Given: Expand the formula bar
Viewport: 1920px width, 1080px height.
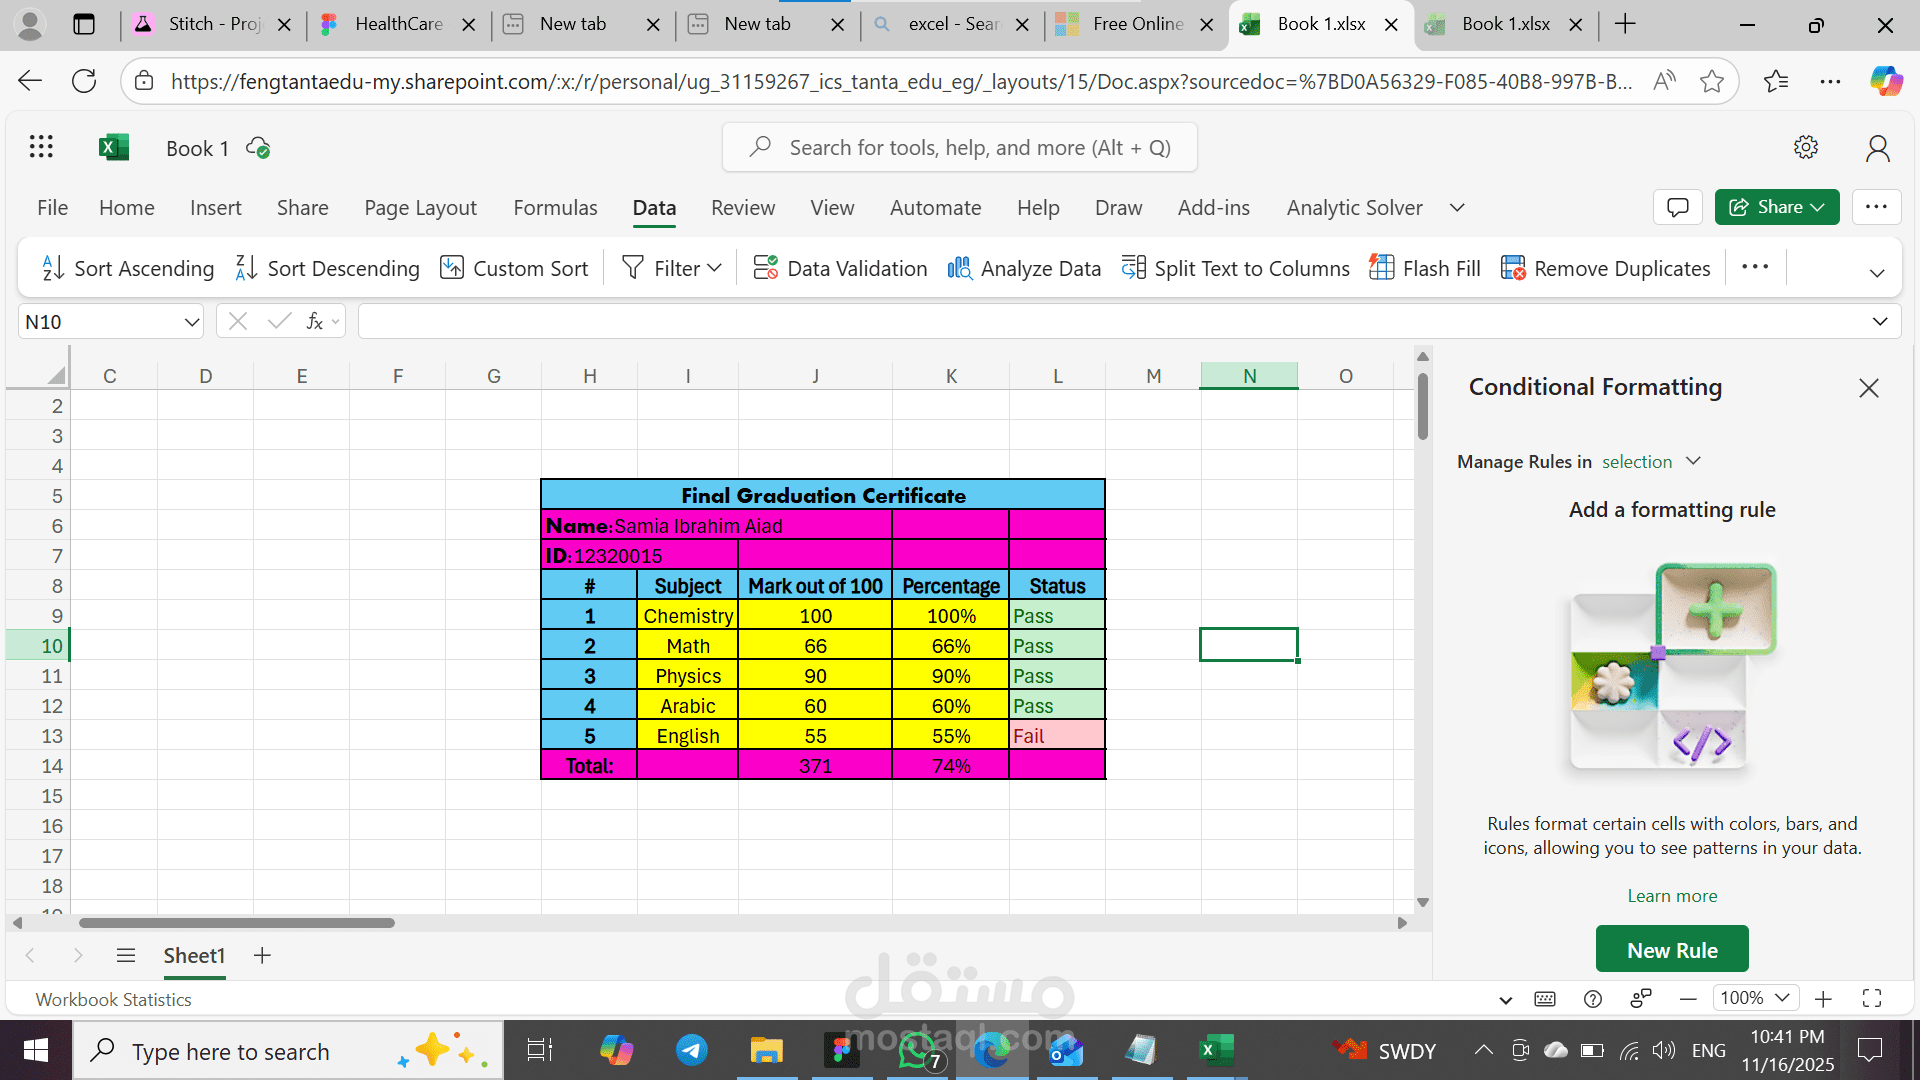Looking at the screenshot, I should [1879, 322].
